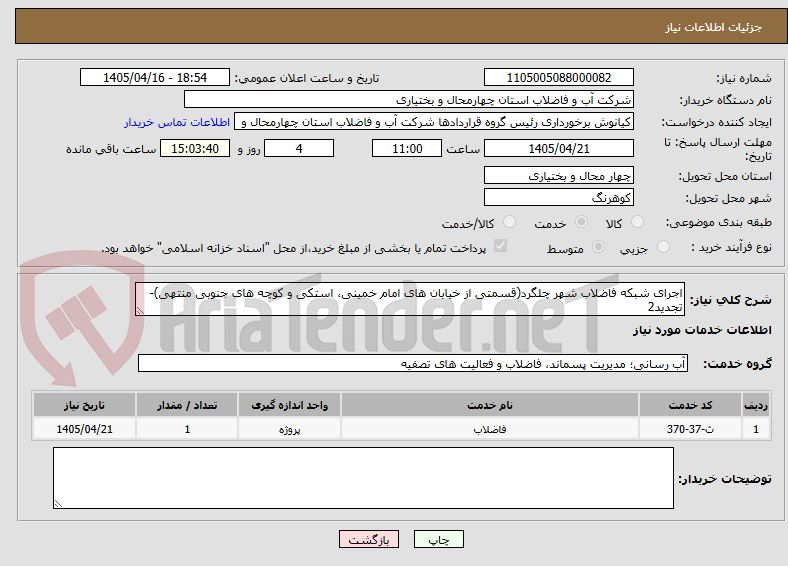Click the general need description textarea

[410, 299]
